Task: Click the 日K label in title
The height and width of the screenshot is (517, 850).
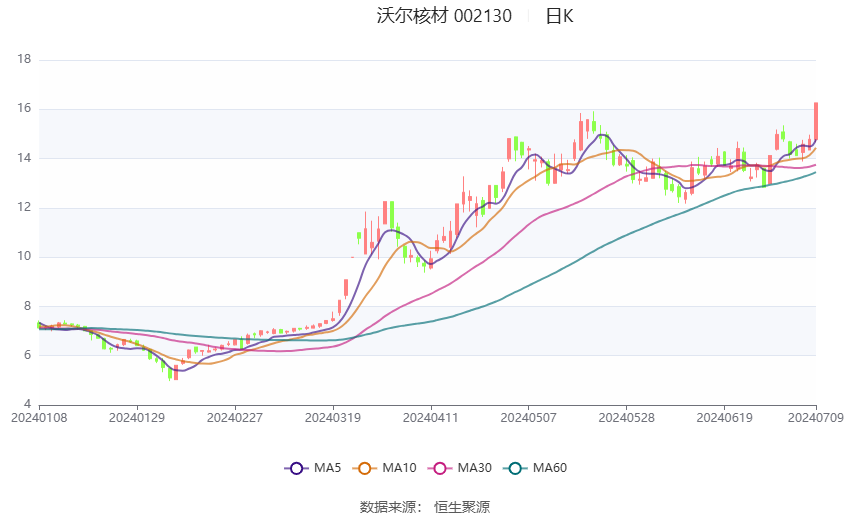Action: pyautogui.click(x=559, y=16)
